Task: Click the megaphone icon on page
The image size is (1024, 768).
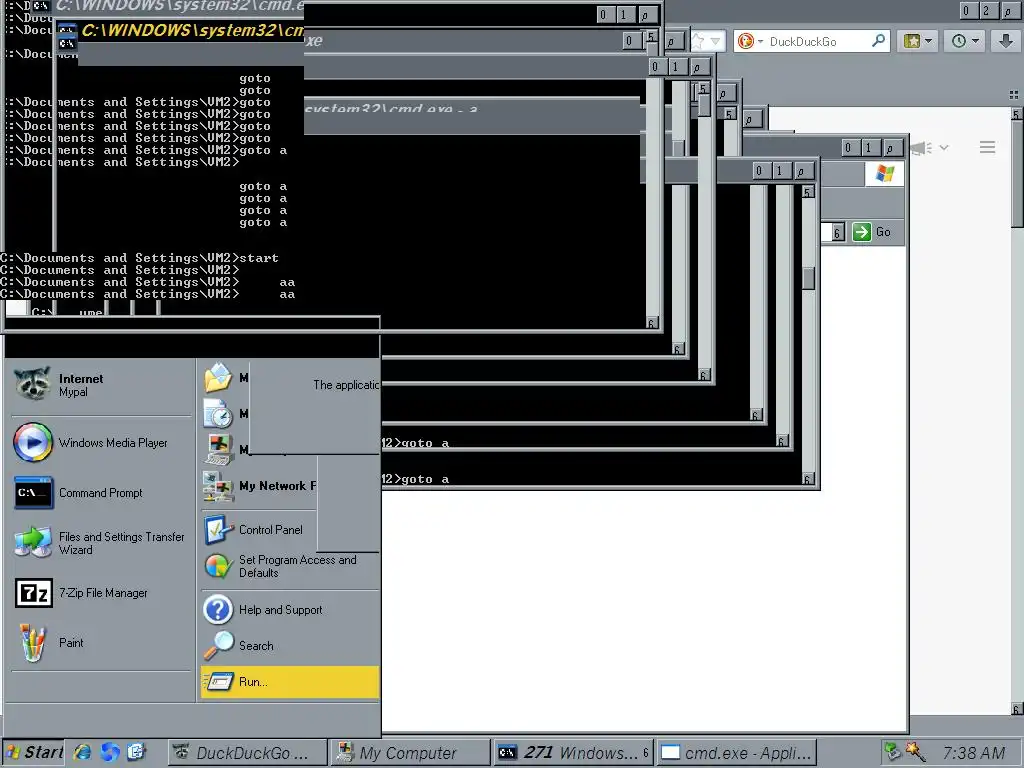Action: click(921, 148)
